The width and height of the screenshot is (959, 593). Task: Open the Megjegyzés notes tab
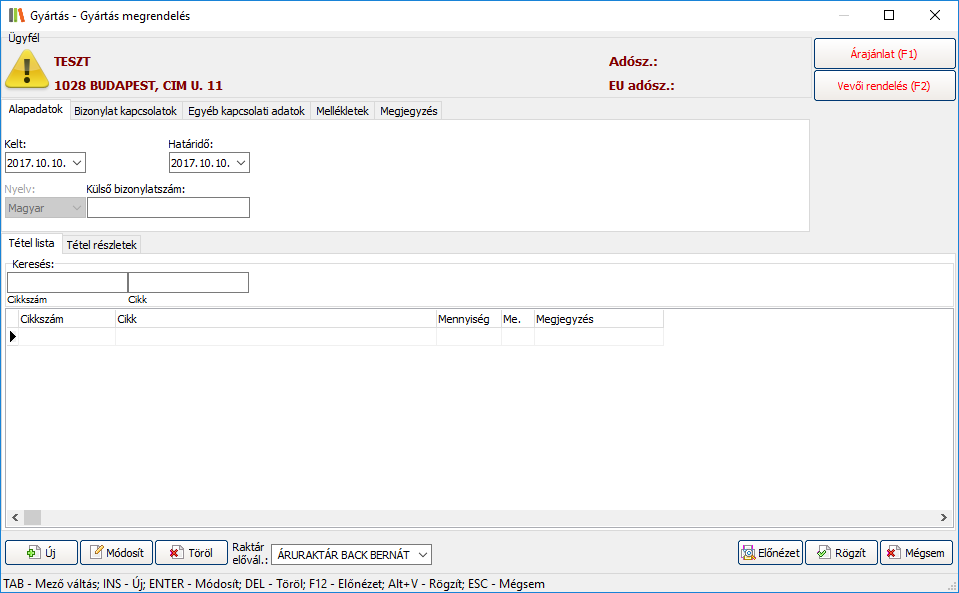coord(408,111)
